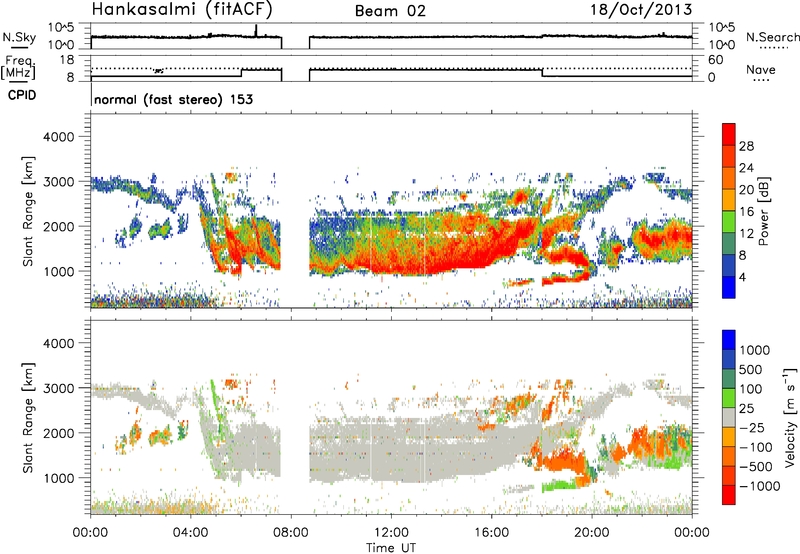The image size is (800, 554).
Task: Click the Hankasalmi (fitACF) plot title
Action: tap(182, 9)
